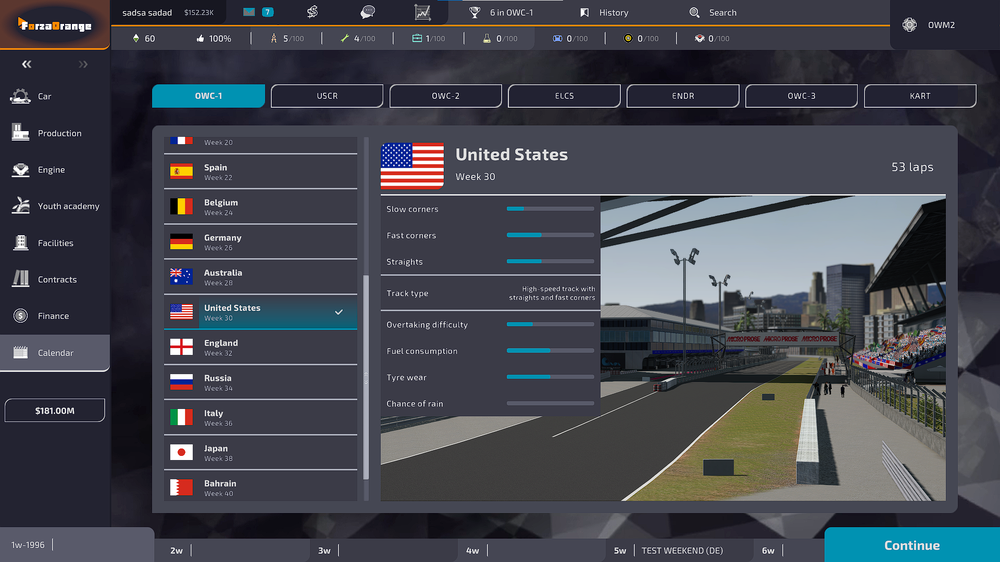Collapse sidebar with double left arrows

pos(26,64)
